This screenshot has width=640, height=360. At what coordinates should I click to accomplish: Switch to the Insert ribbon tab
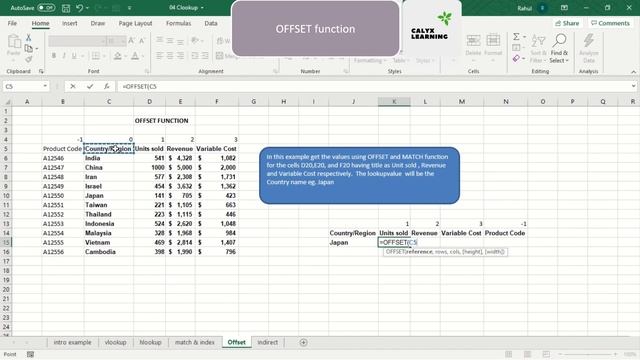[x=69, y=23]
